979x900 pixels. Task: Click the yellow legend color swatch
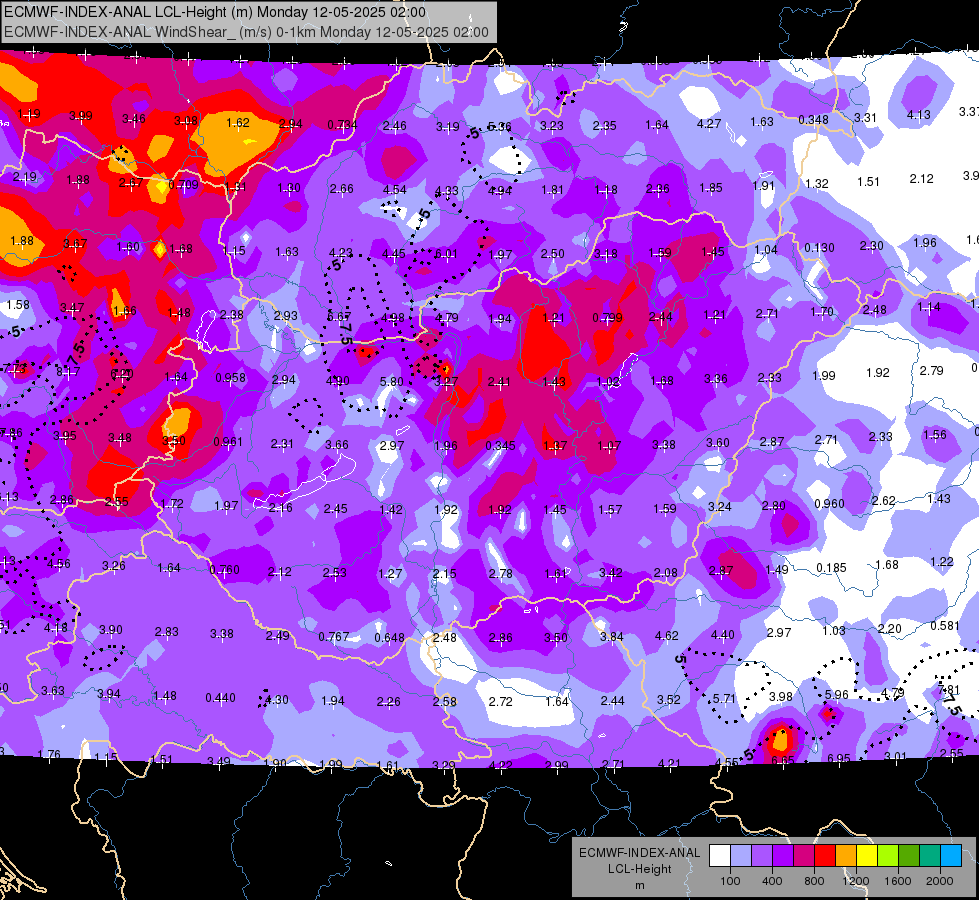click(867, 856)
